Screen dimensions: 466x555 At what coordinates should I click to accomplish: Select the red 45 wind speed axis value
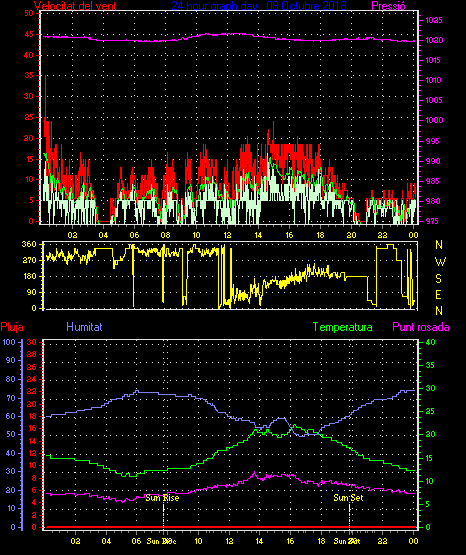tap(29, 34)
